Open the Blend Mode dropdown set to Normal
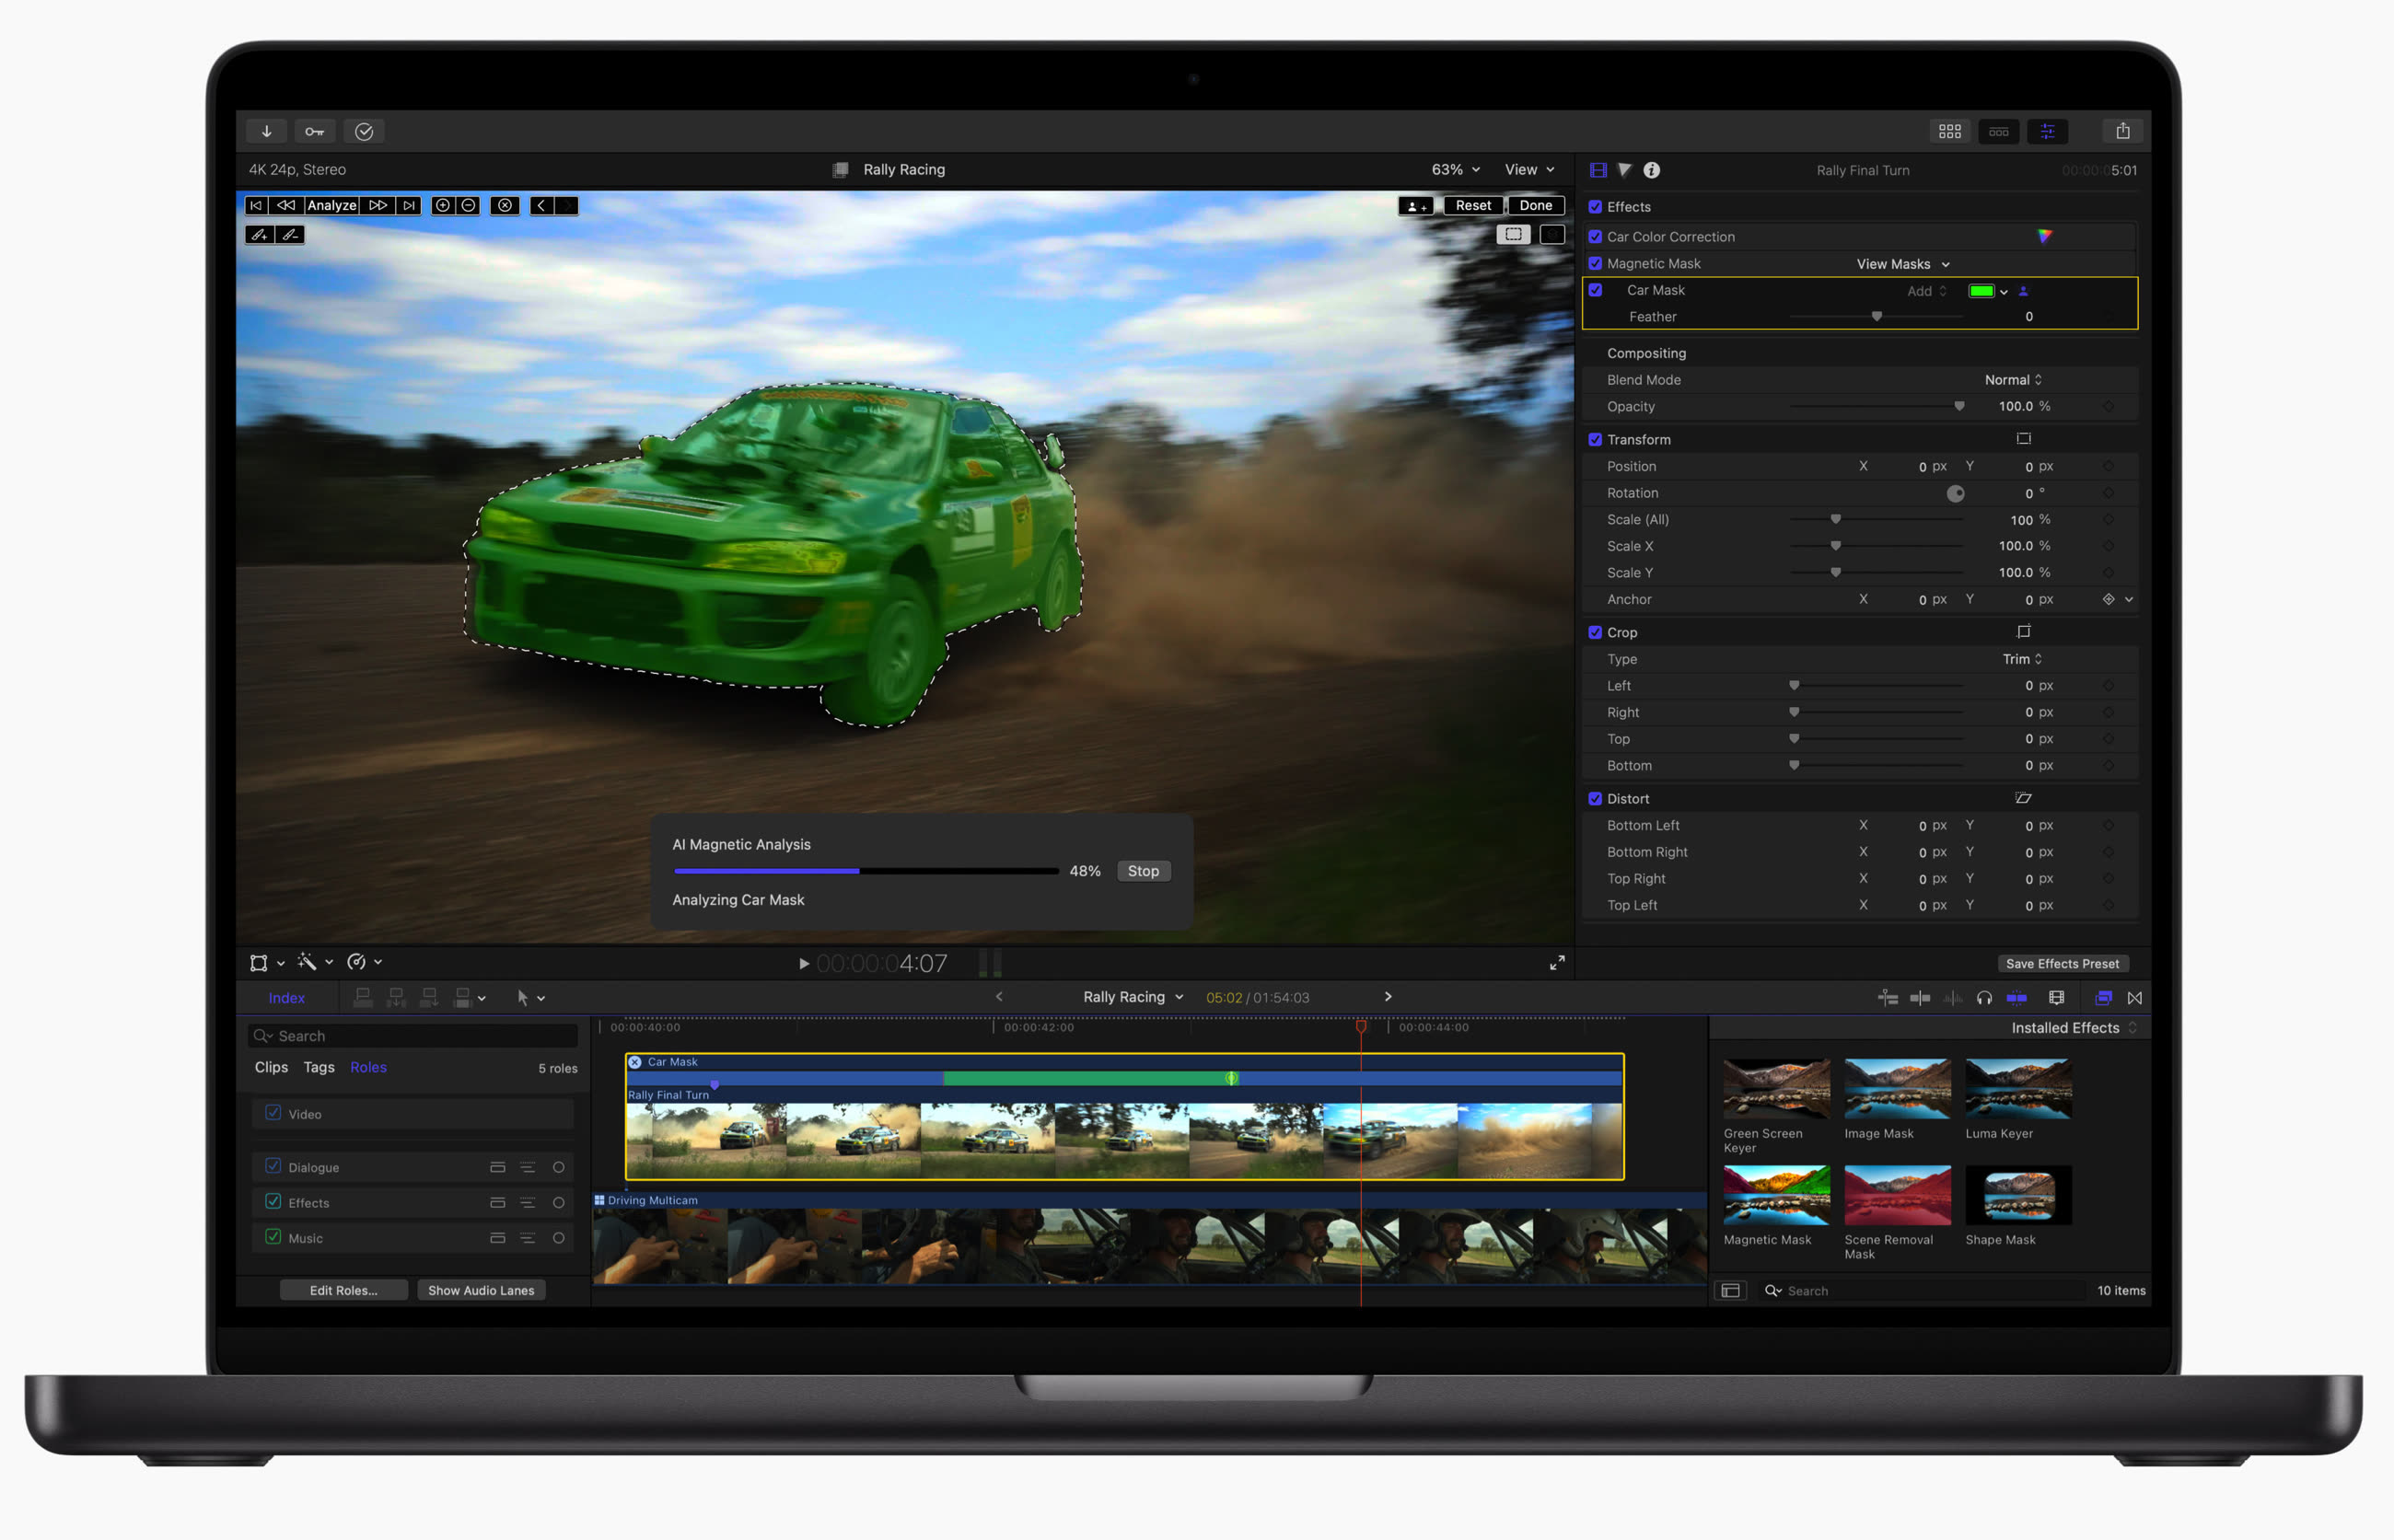The height and width of the screenshot is (1540, 2394). [x=2013, y=379]
